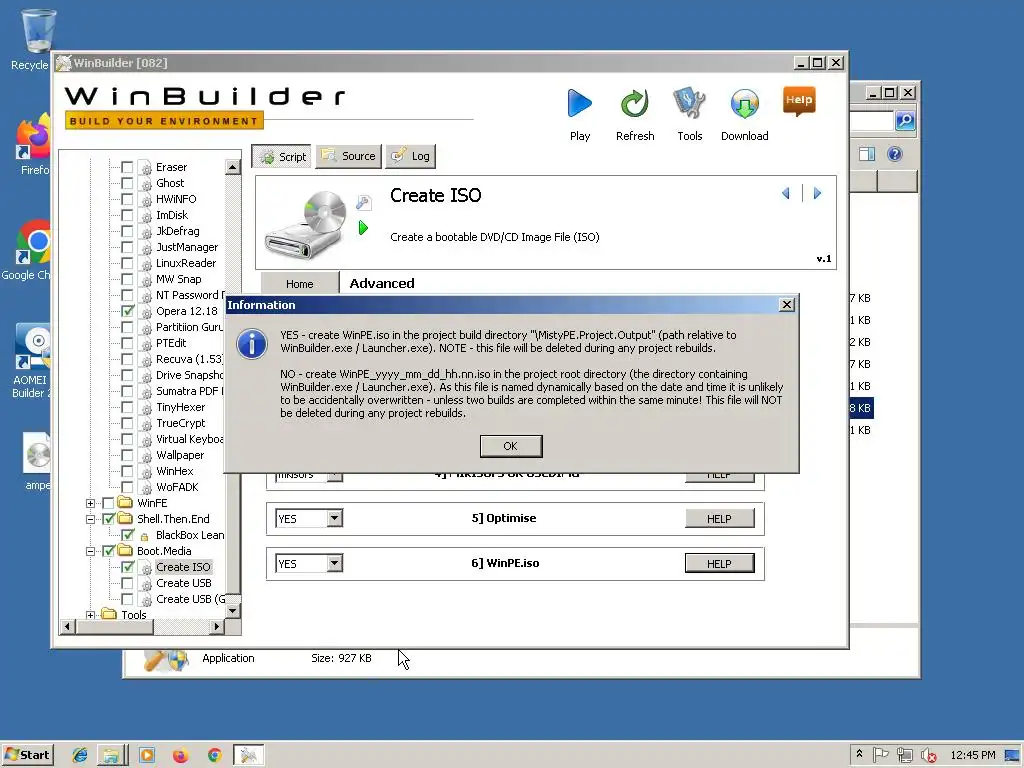
Task: Enable the WinHex script checkbox
Action: [x=127, y=471]
